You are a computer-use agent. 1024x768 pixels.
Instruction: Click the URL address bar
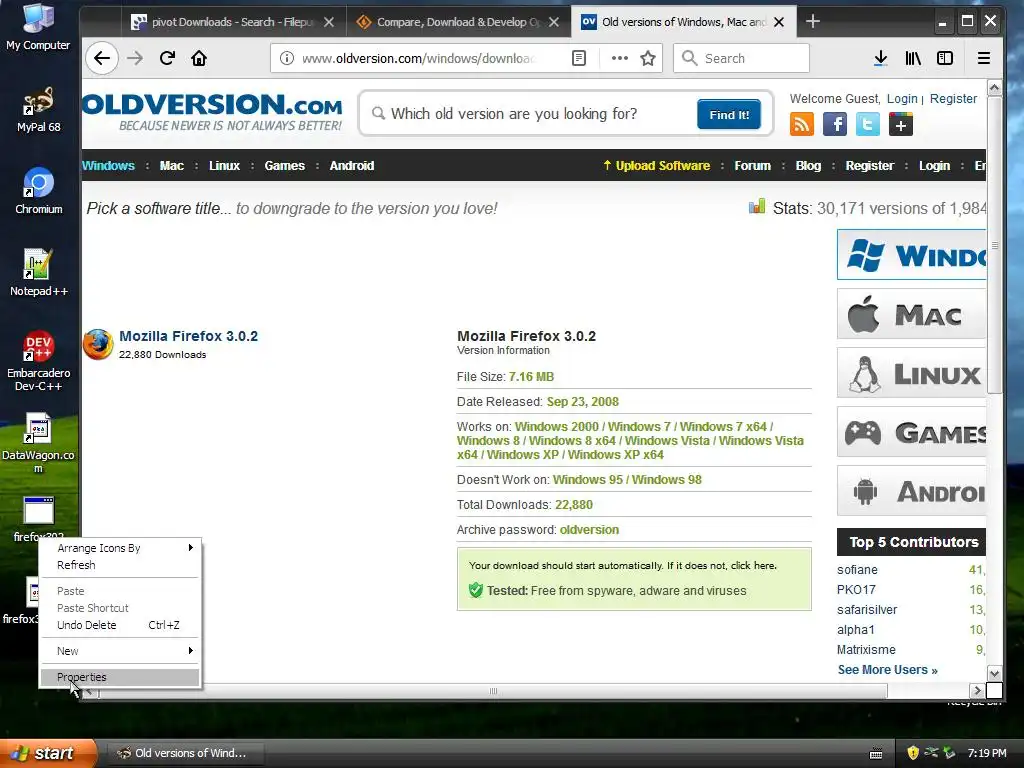pos(418,58)
